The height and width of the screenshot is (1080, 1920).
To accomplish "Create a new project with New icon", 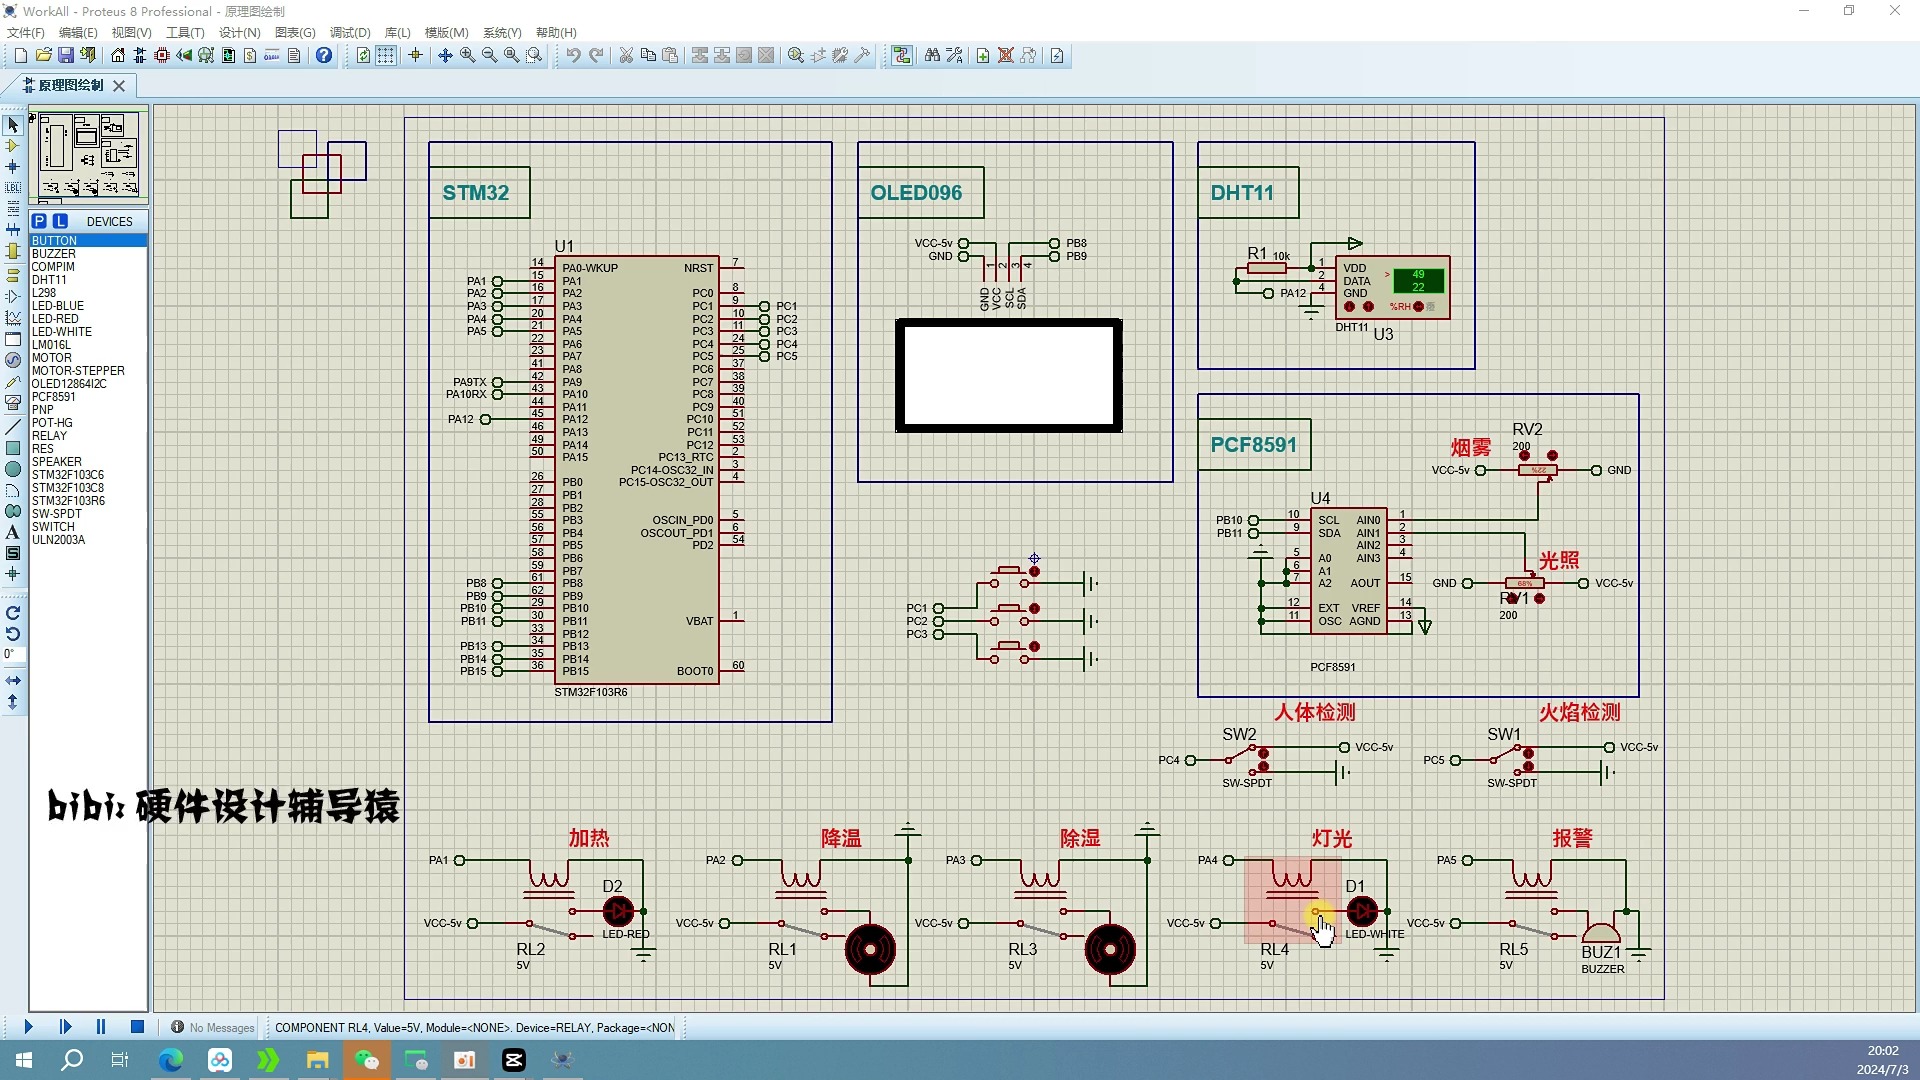I will 20,56.
